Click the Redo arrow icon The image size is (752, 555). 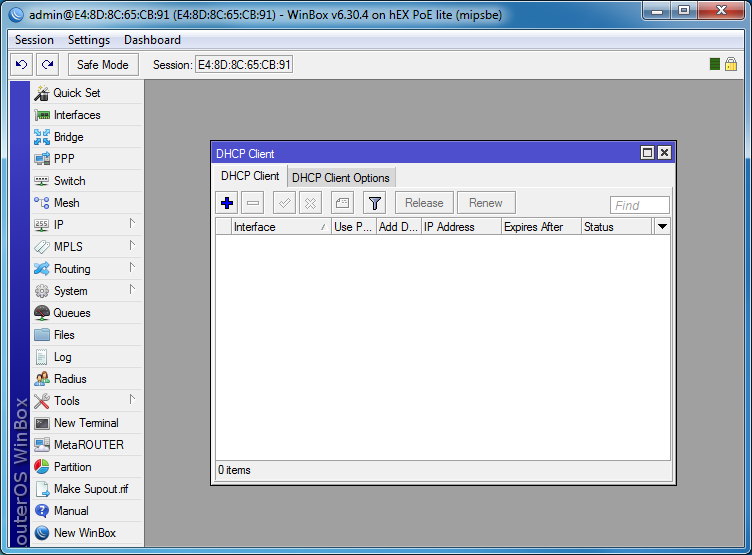tap(47, 64)
